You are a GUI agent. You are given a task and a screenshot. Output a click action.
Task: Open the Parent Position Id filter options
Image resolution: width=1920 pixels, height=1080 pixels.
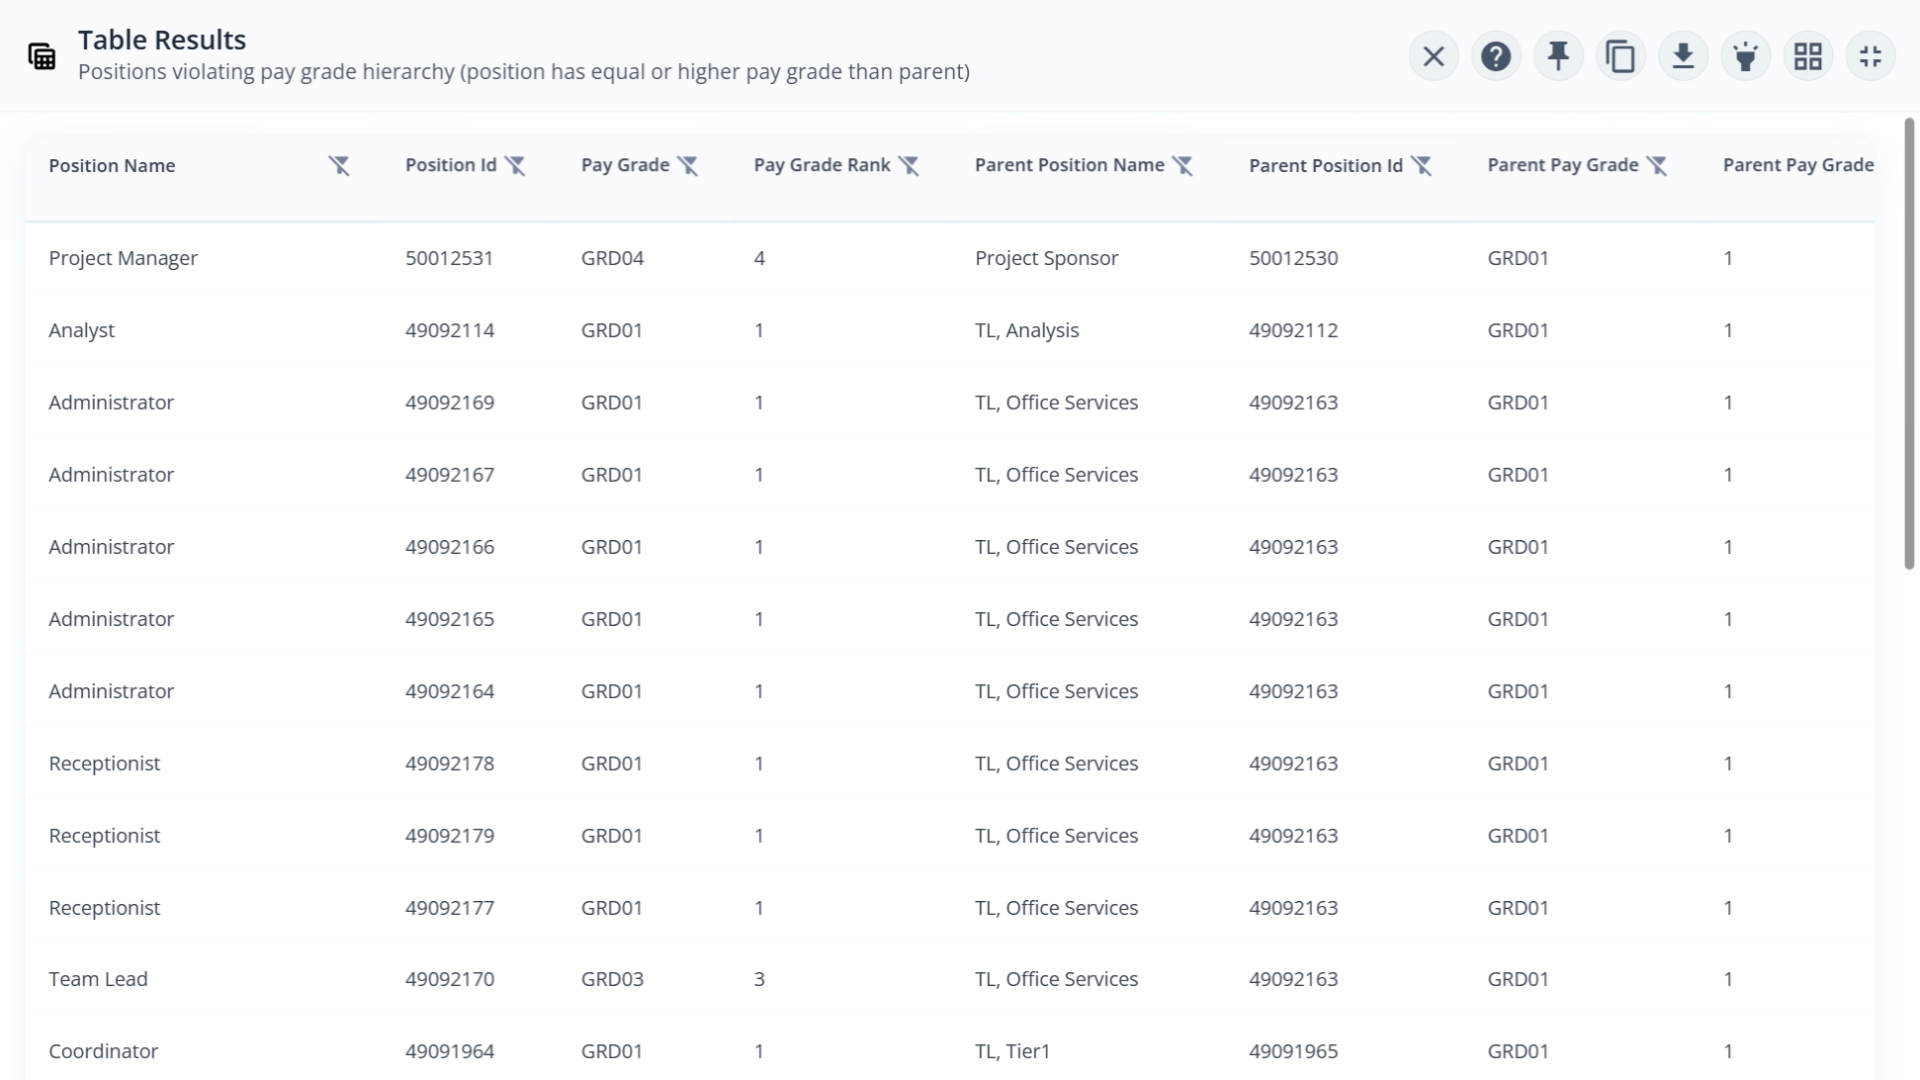coord(1424,165)
